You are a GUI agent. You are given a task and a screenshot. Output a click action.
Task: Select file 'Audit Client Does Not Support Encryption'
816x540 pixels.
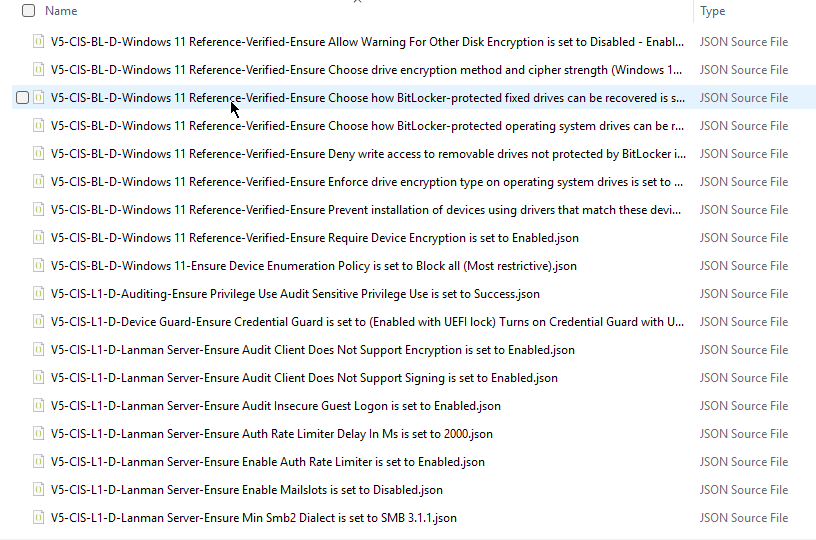click(x=313, y=350)
